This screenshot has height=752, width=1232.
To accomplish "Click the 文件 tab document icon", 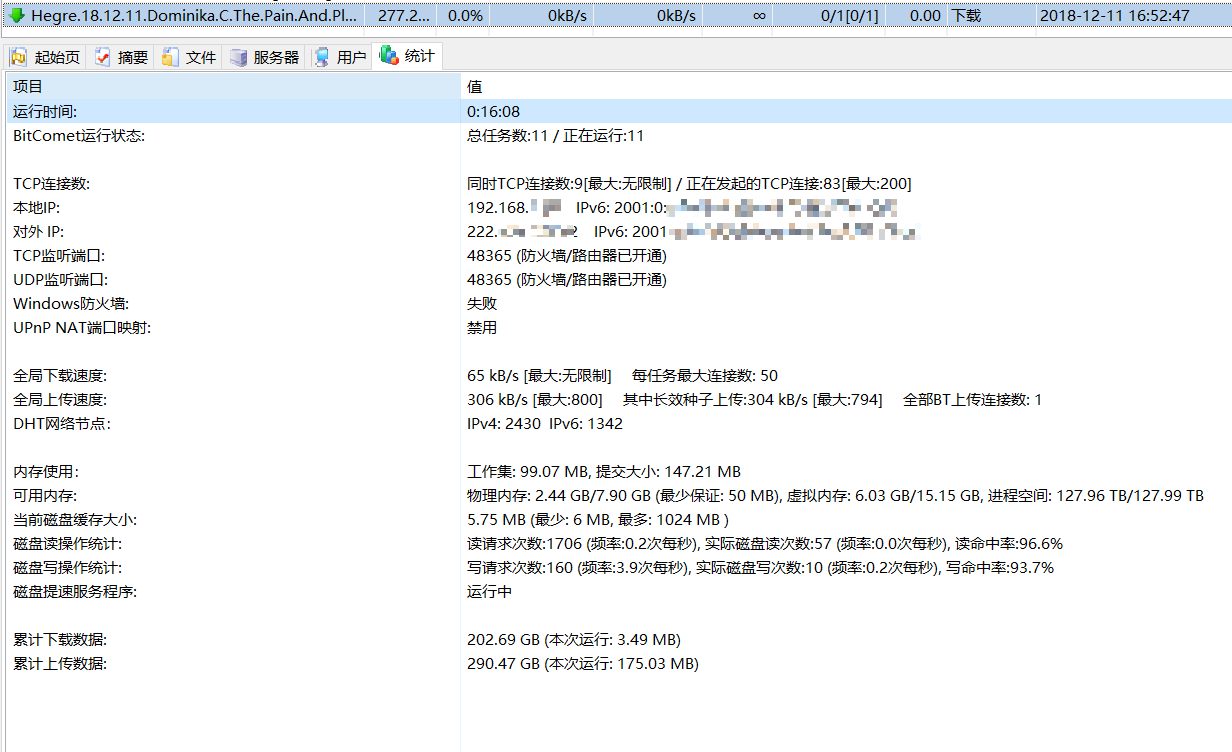I will point(171,57).
